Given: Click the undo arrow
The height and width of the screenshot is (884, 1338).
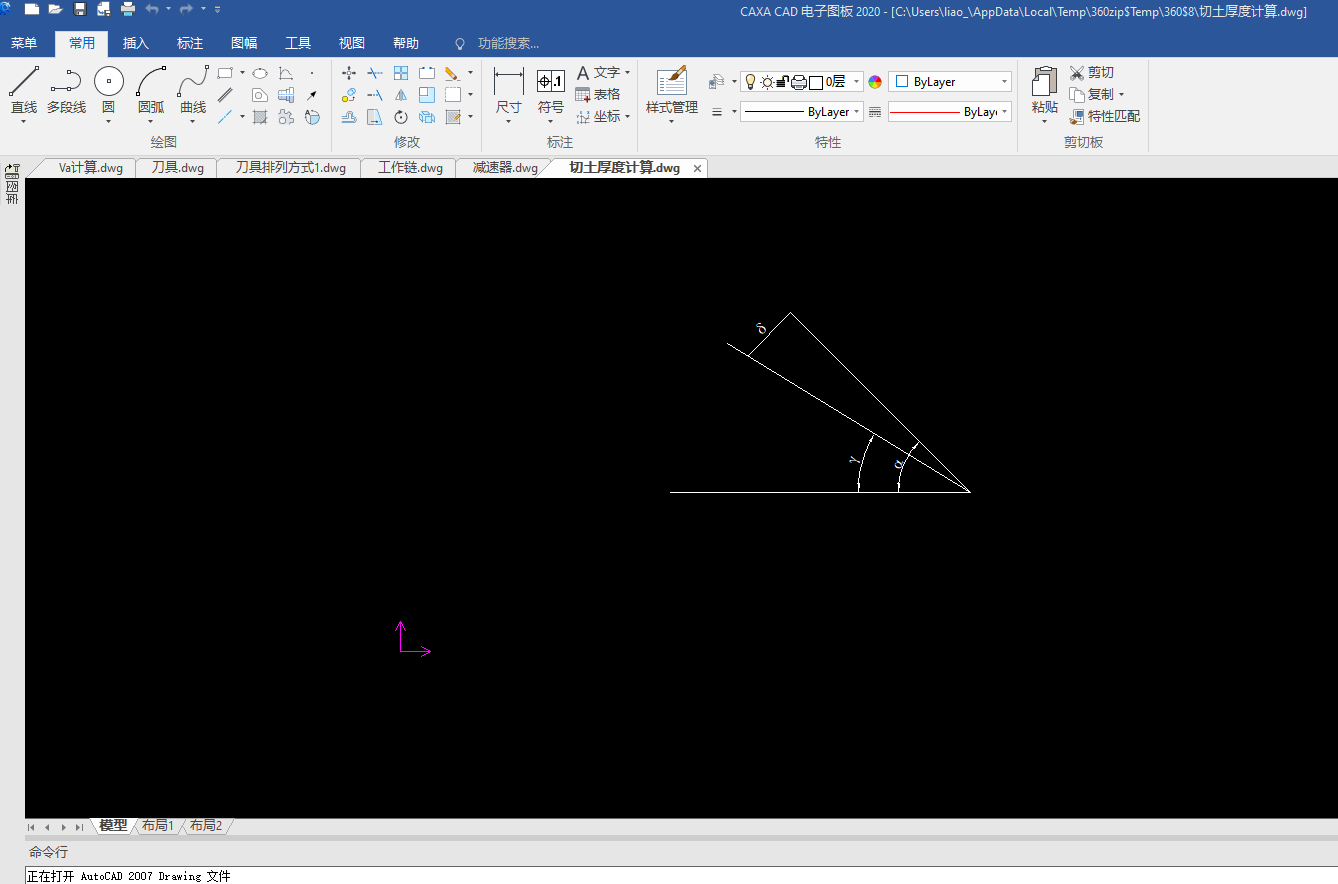Looking at the screenshot, I should [152, 9].
